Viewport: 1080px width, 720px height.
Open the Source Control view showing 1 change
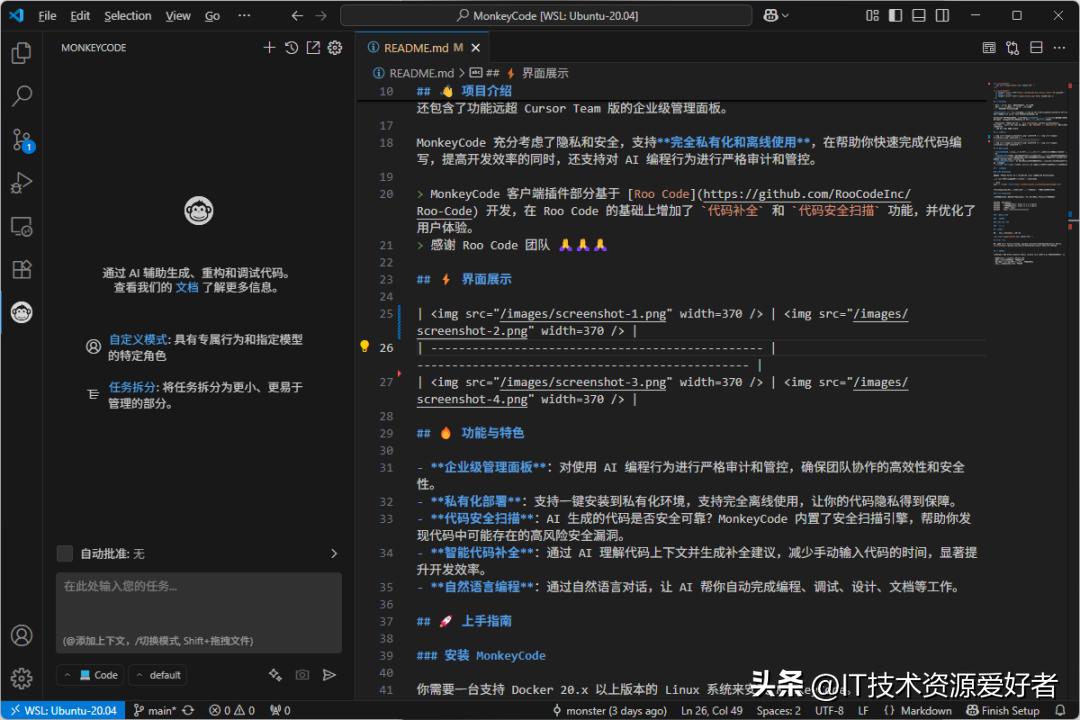pyautogui.click(x=22, y=140)
